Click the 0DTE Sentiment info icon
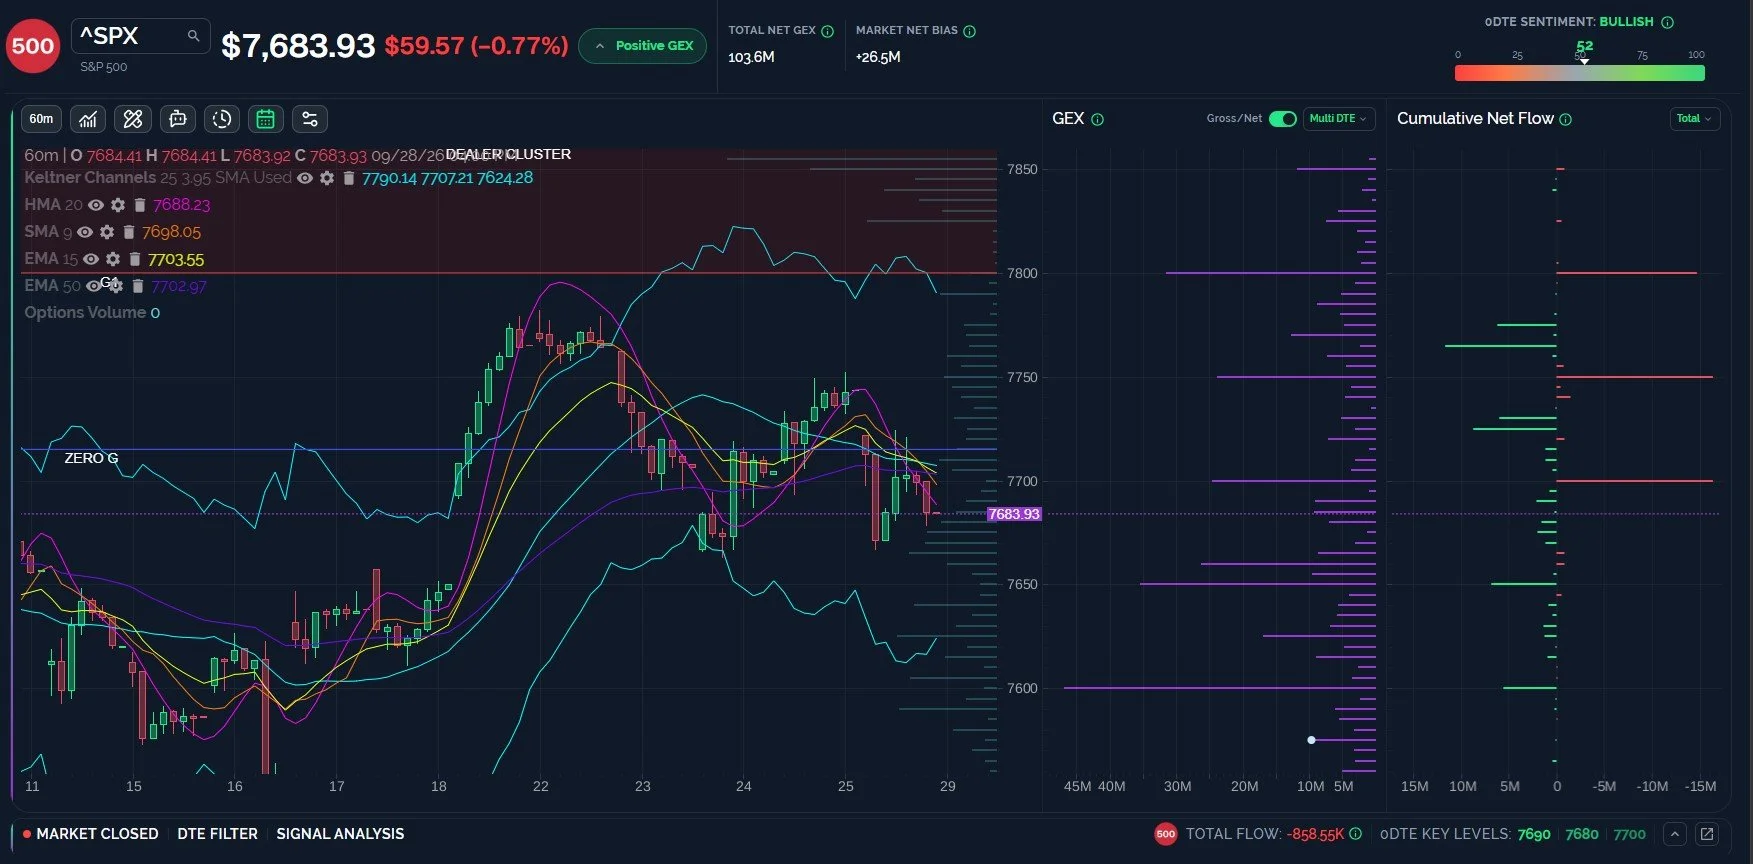The height and width of the screenshot is (864, 1753). [x=1667, y=22]
